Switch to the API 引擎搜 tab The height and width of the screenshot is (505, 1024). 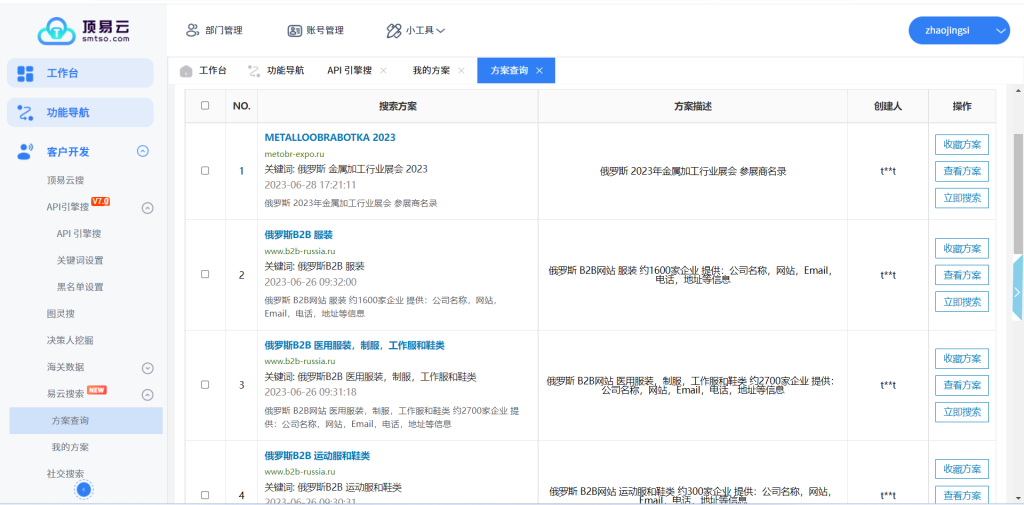point(349,71)
